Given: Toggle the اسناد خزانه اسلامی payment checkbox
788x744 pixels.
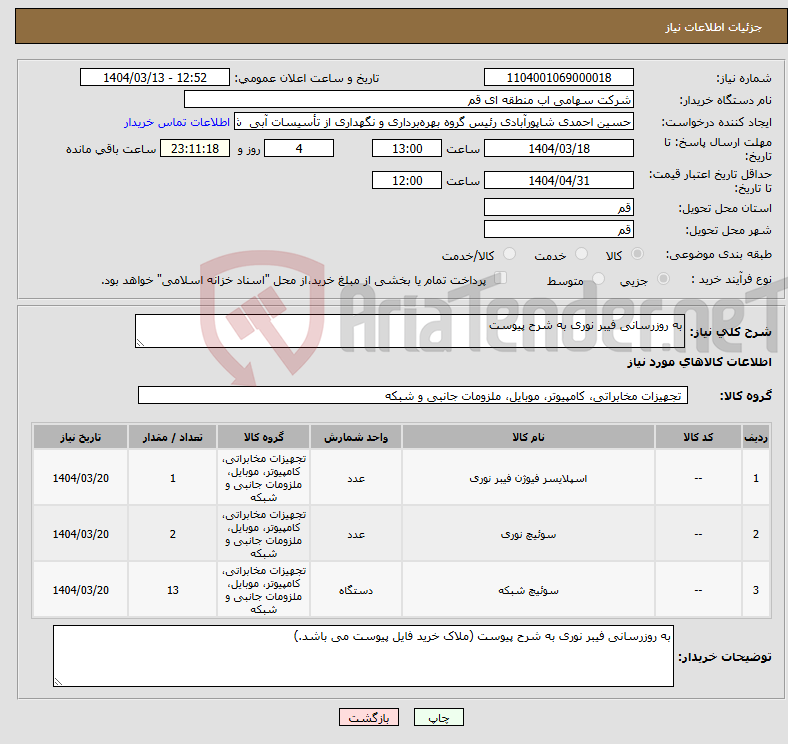Looking at the screenshot, I should (x=501, y=277).
